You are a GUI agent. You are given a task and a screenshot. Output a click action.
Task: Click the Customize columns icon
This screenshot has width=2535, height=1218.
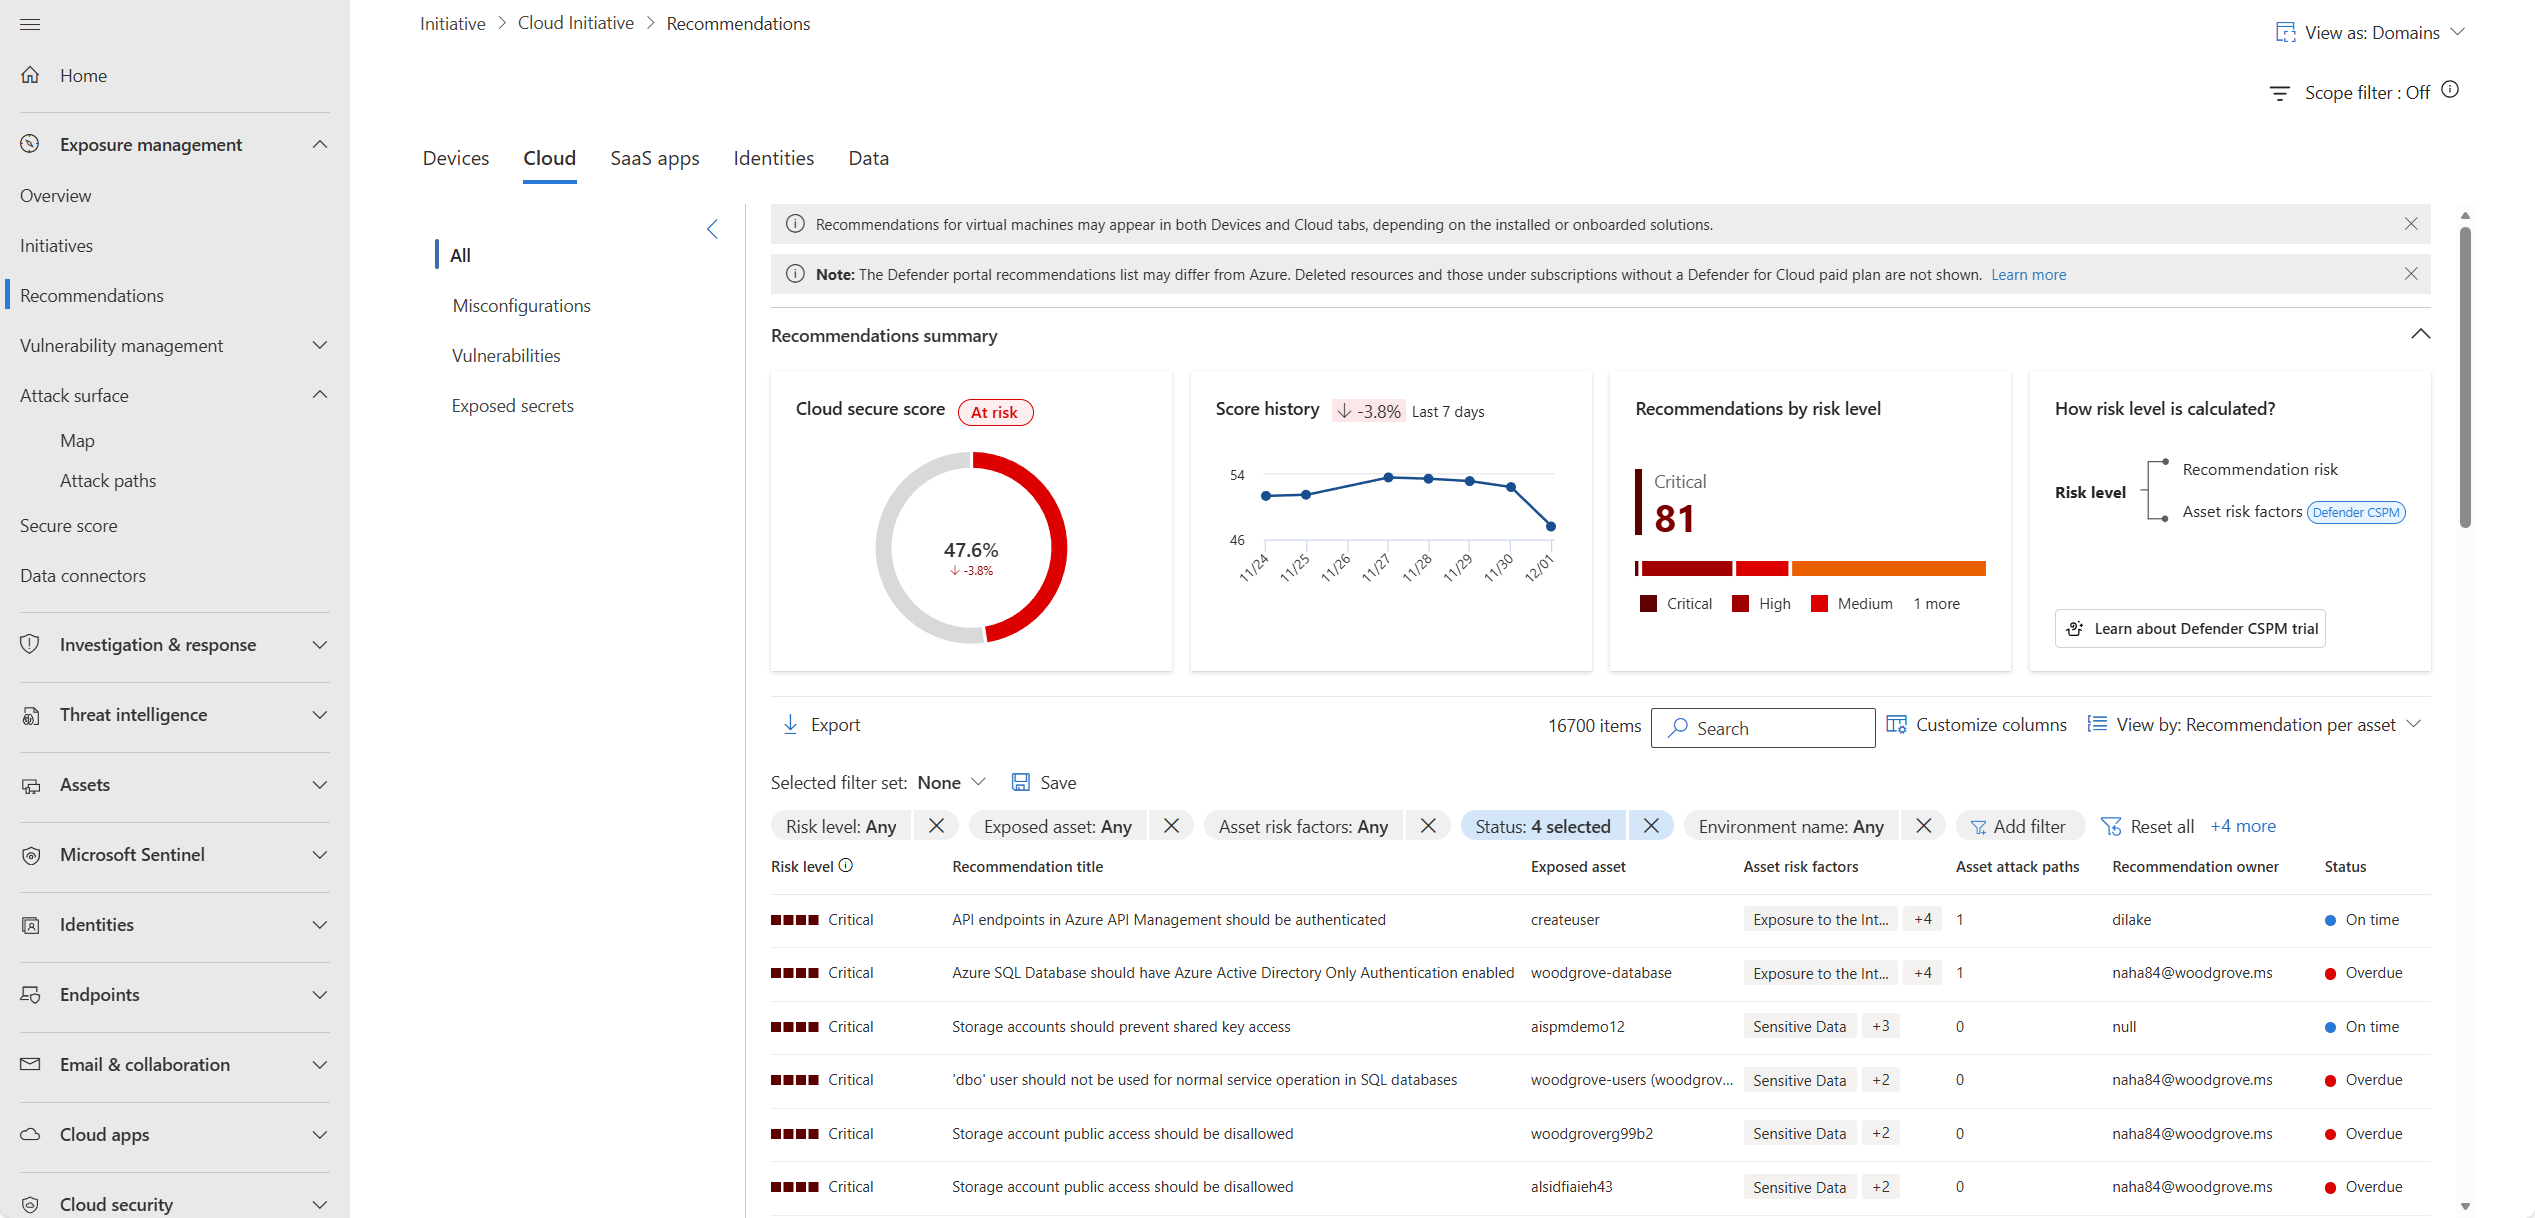1895,724
